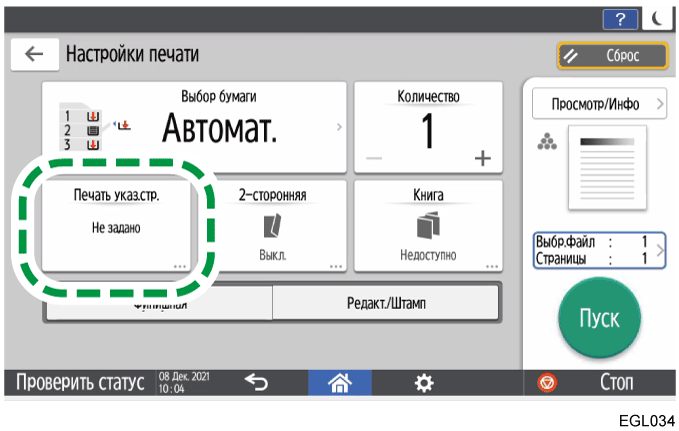This screenshot has height=431, width=679.
Task: Tap the return arrow icon in bottom bar
Action: pos(257,382)
